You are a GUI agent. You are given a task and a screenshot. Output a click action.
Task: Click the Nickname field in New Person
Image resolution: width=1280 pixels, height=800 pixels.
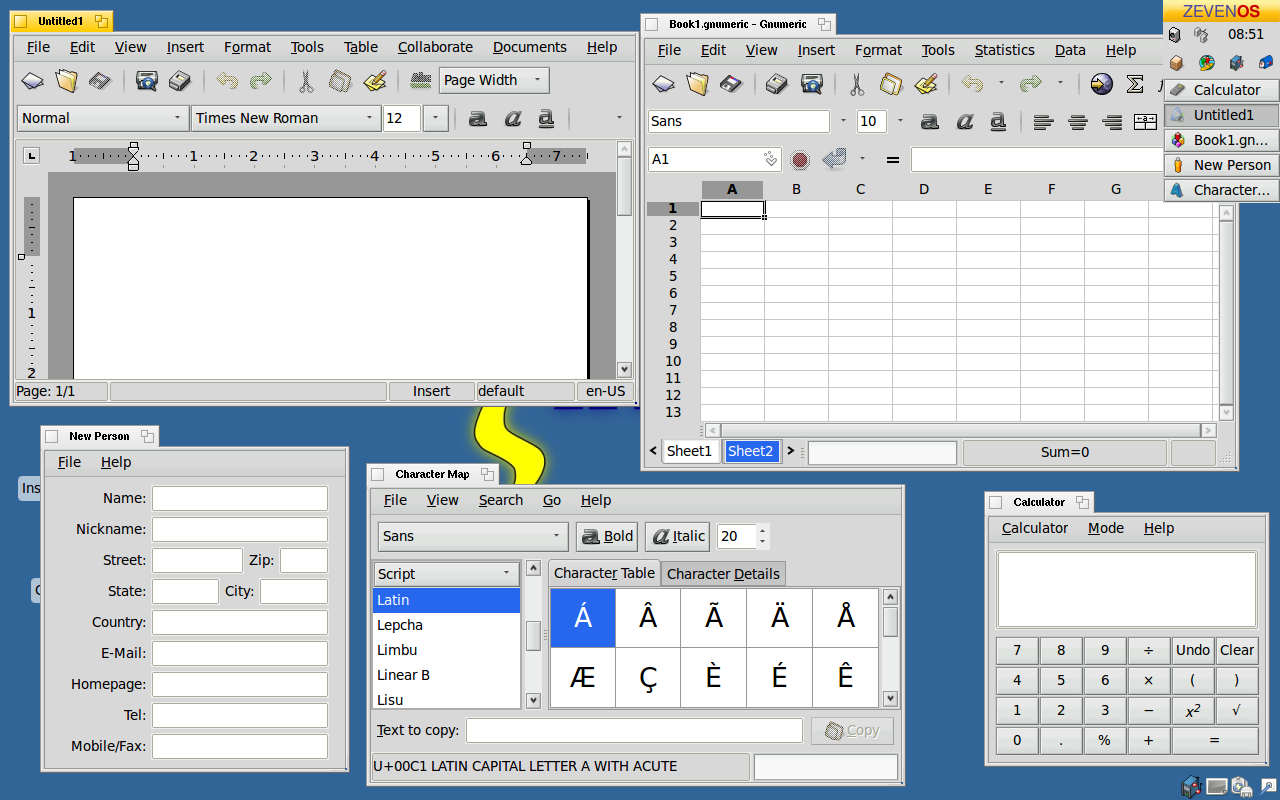[239, 530]
